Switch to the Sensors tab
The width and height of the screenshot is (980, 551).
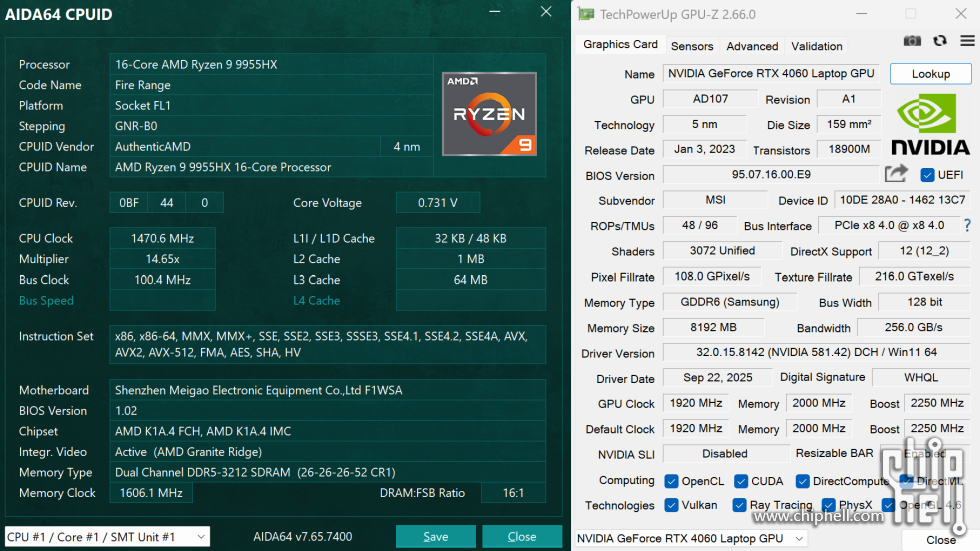(x=692, y=46)
